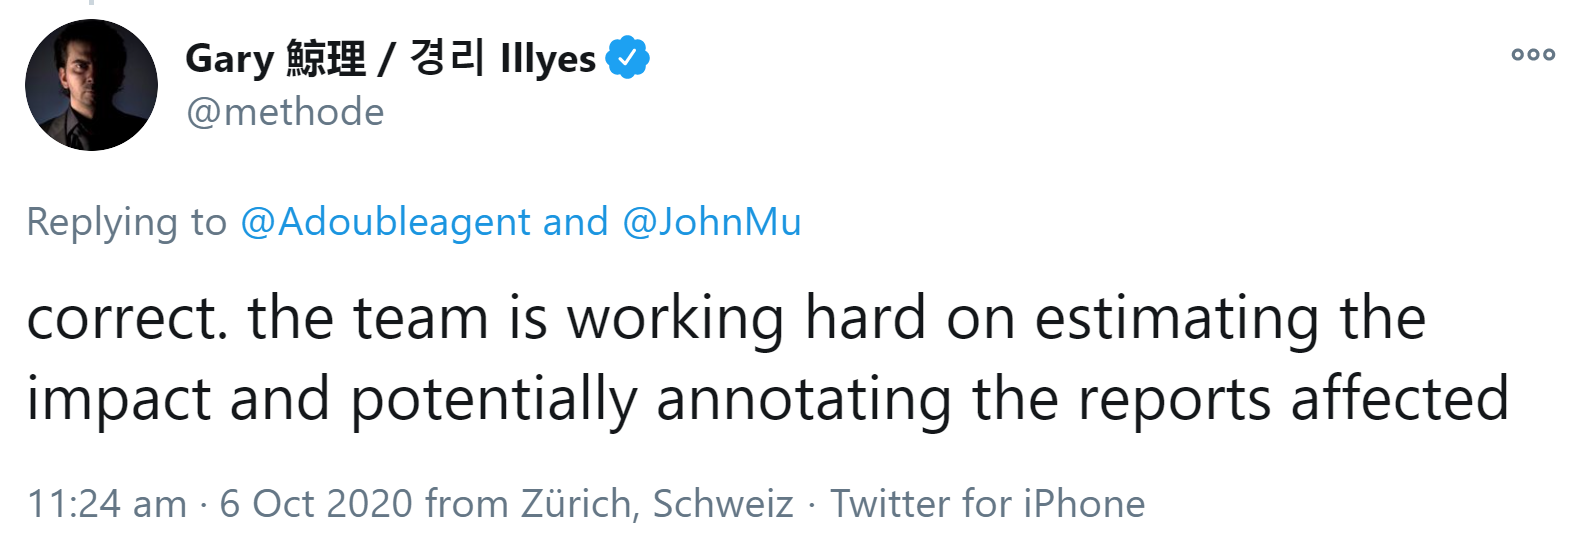Click the "6 Oct 2020" date

(x=316, y=504)
